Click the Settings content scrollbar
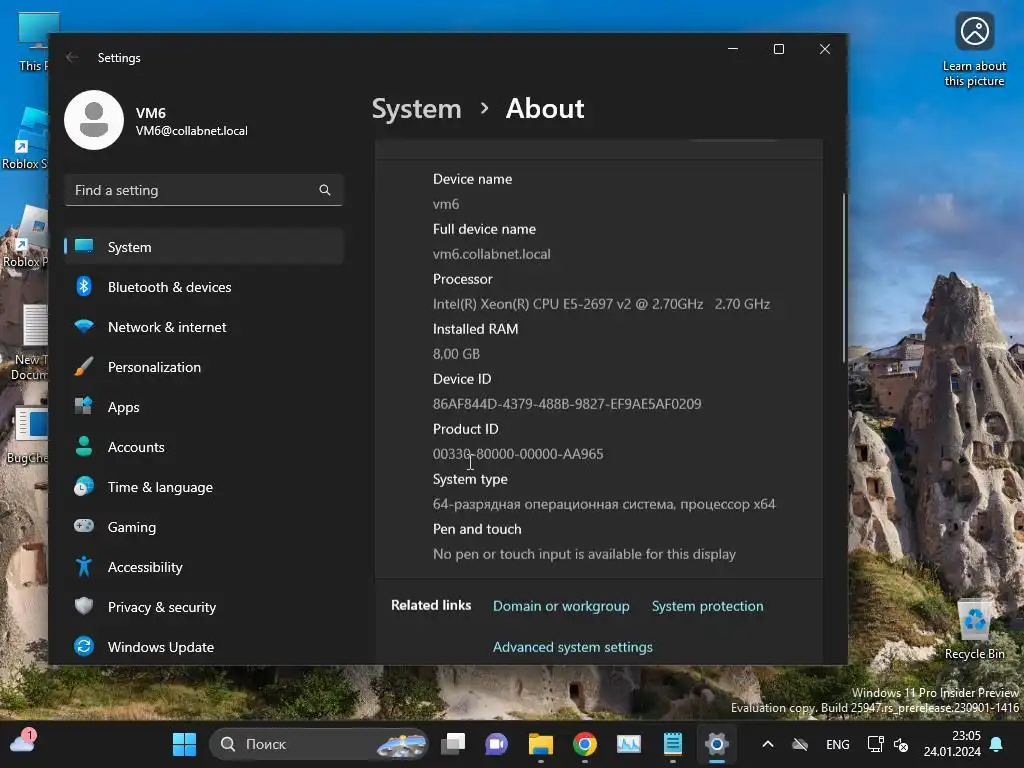 (x=844, y=278)
